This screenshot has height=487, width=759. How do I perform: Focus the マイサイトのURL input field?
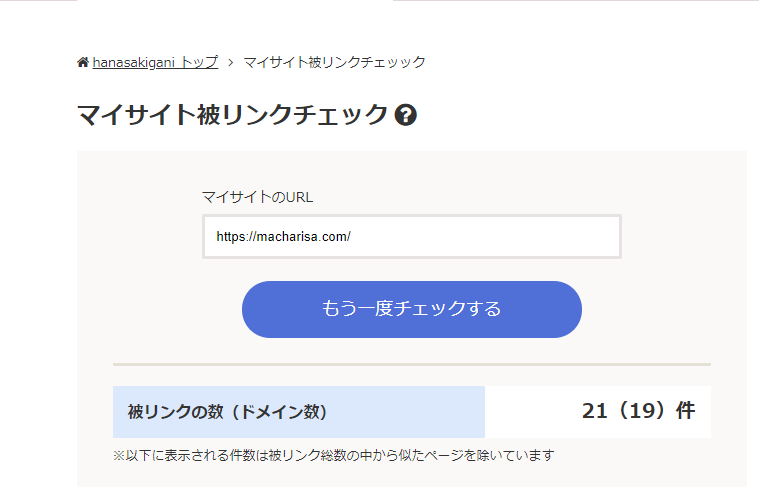pyautogui.click(x=411, y=237)
